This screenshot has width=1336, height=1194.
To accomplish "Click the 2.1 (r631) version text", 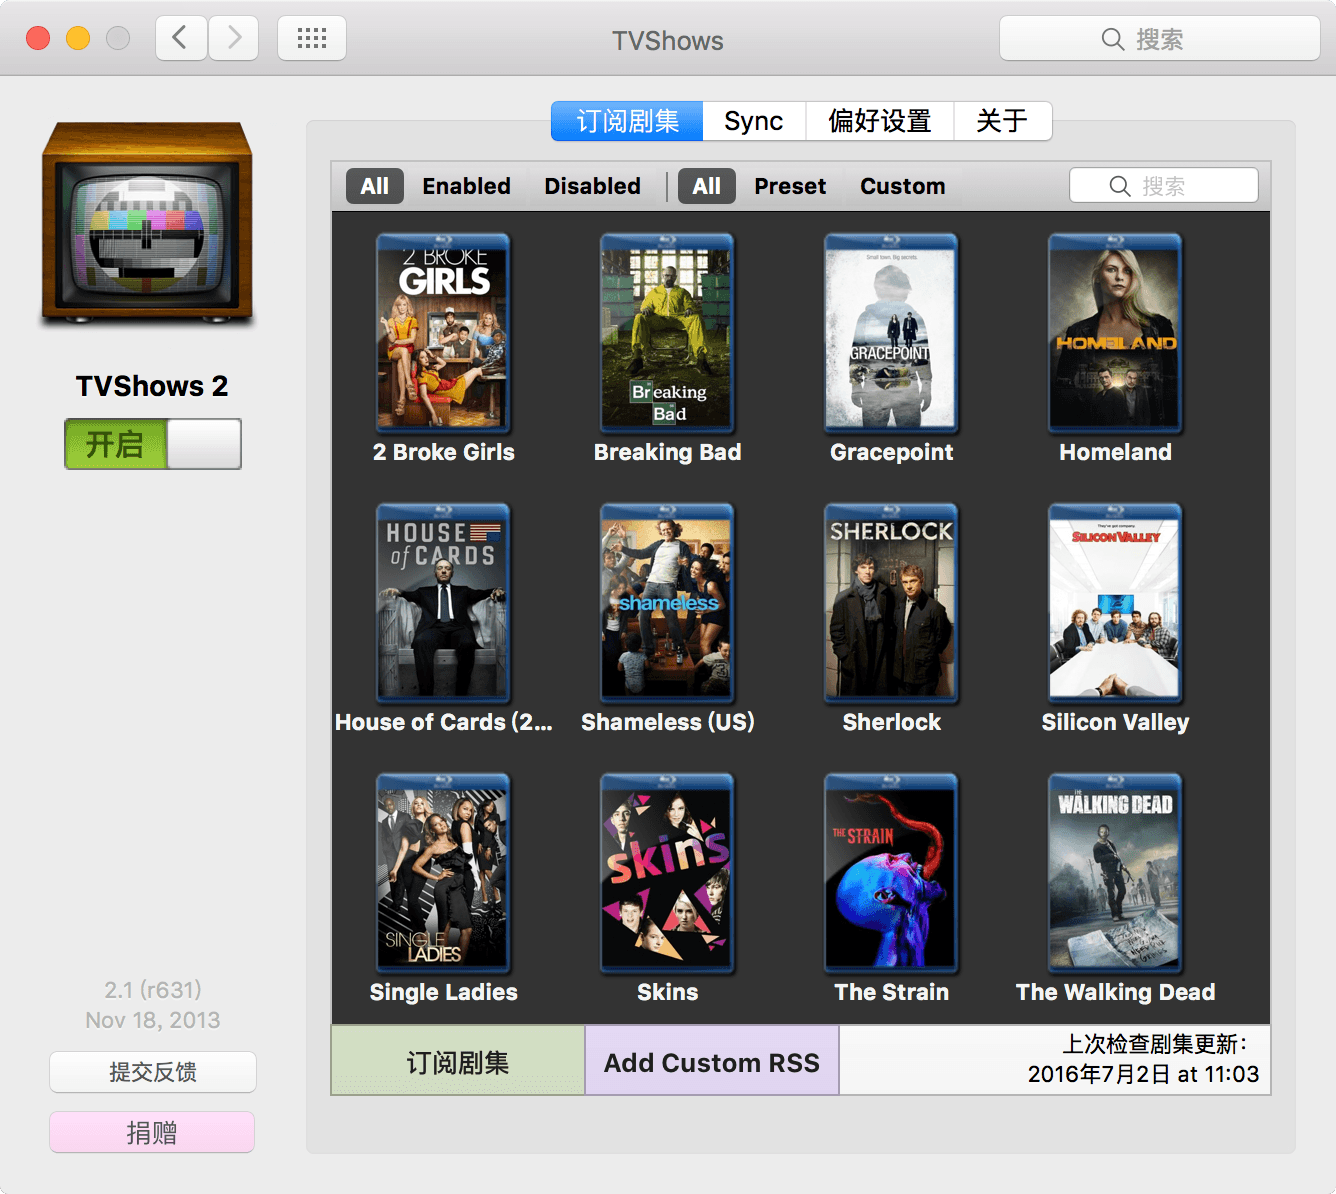I will pyautogui.click(x=153, y=990).
